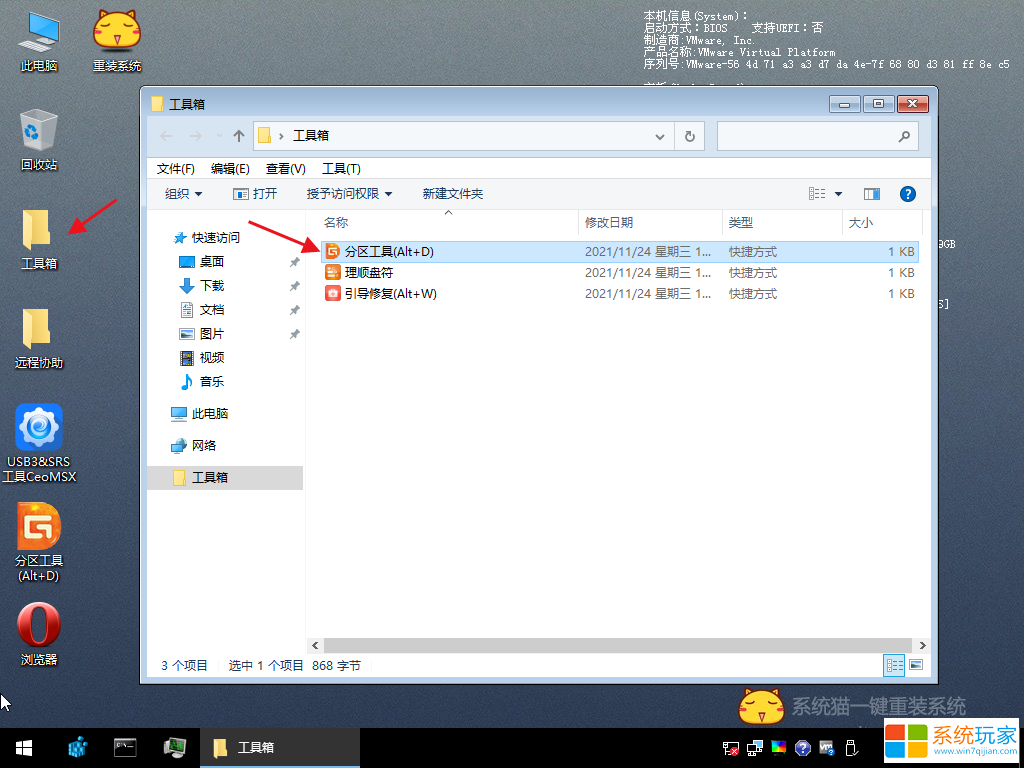
Task: Click the help question-mark tray icon
Action: point(803,748)
